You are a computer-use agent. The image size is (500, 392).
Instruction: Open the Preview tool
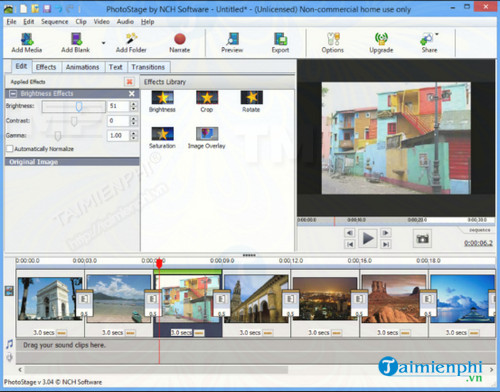point(232,43)
